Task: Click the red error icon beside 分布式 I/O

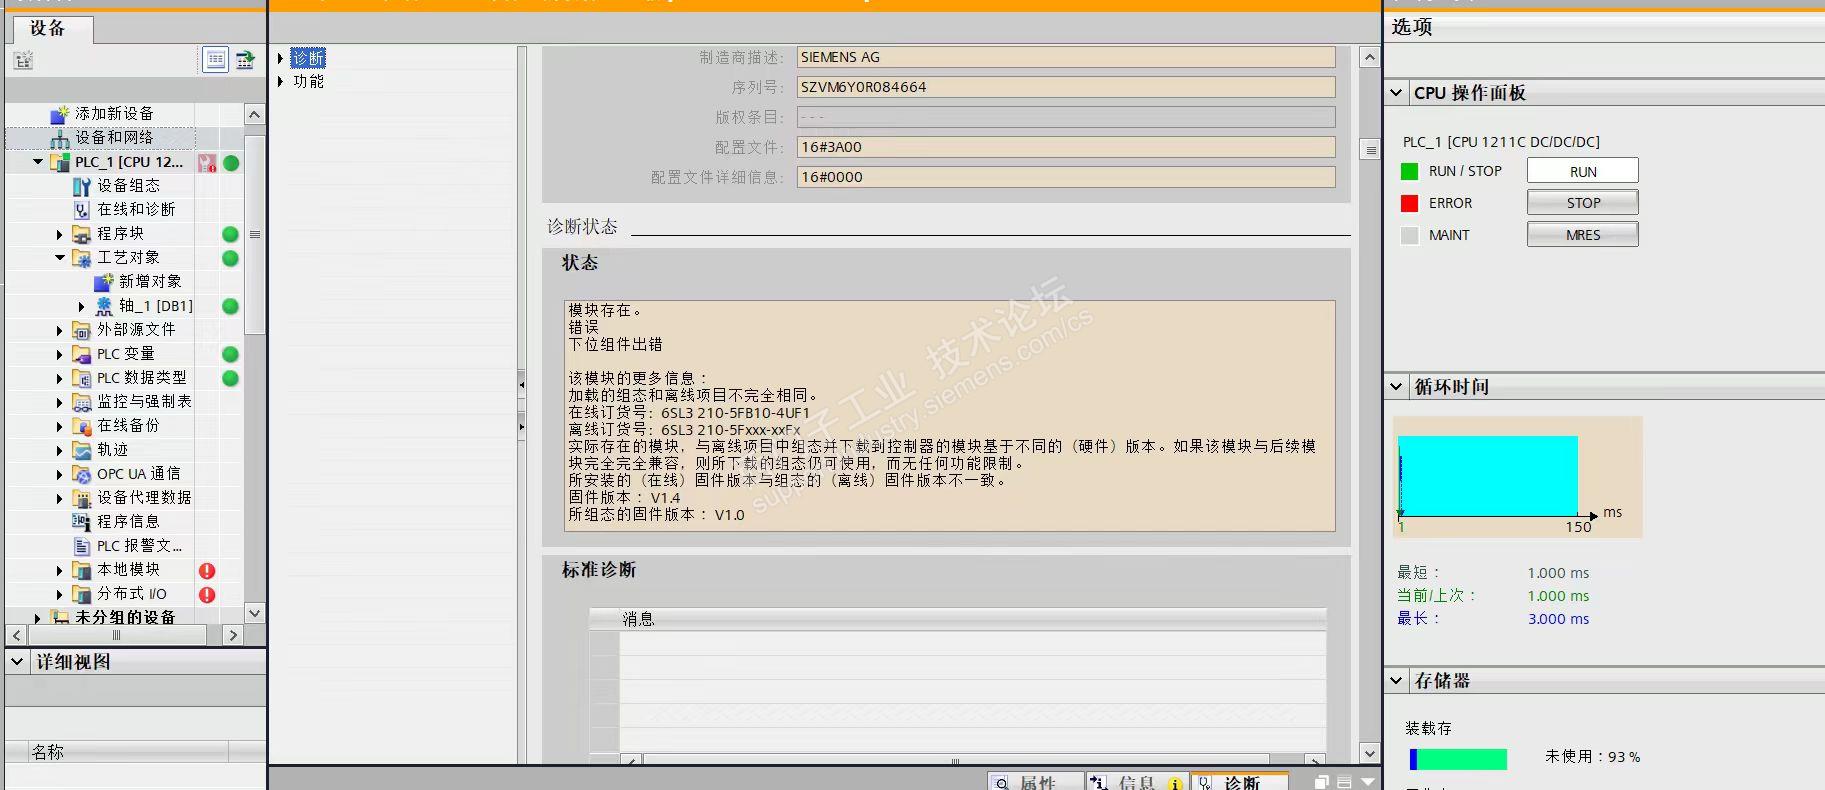Action: [207, 595]
